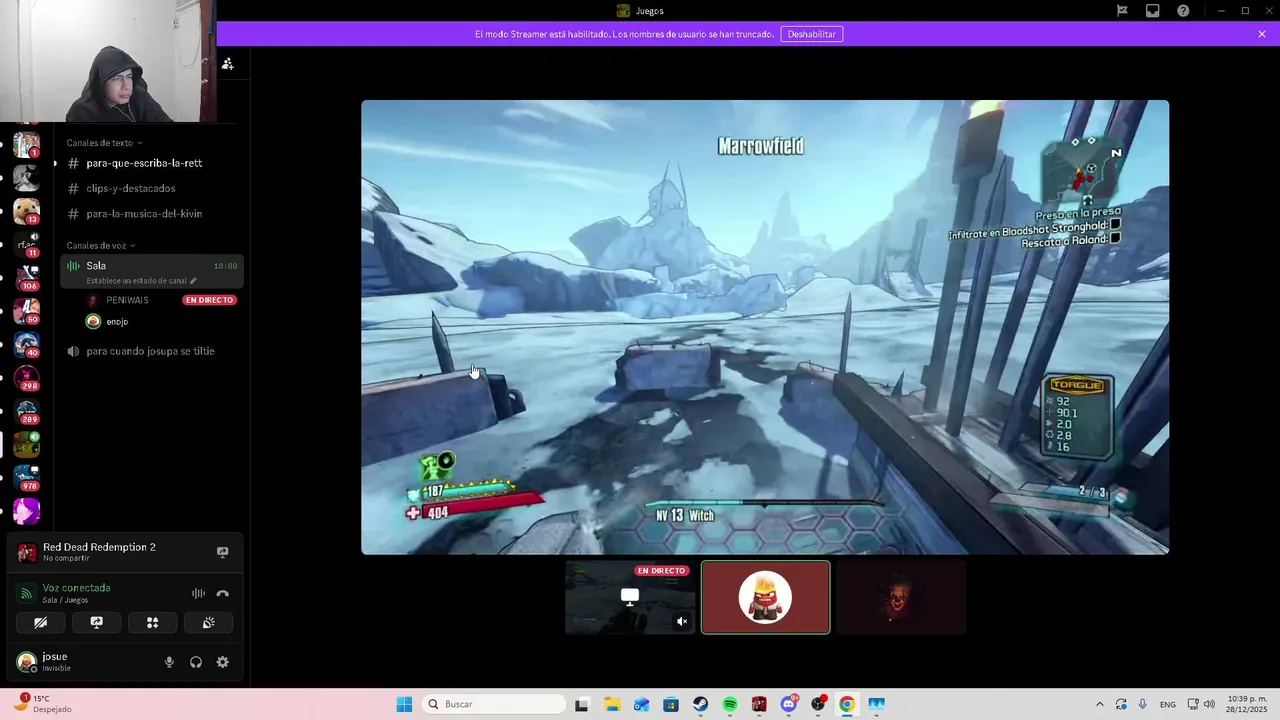
Task: Open the activities launcher button
Action: tap(153, 622)
